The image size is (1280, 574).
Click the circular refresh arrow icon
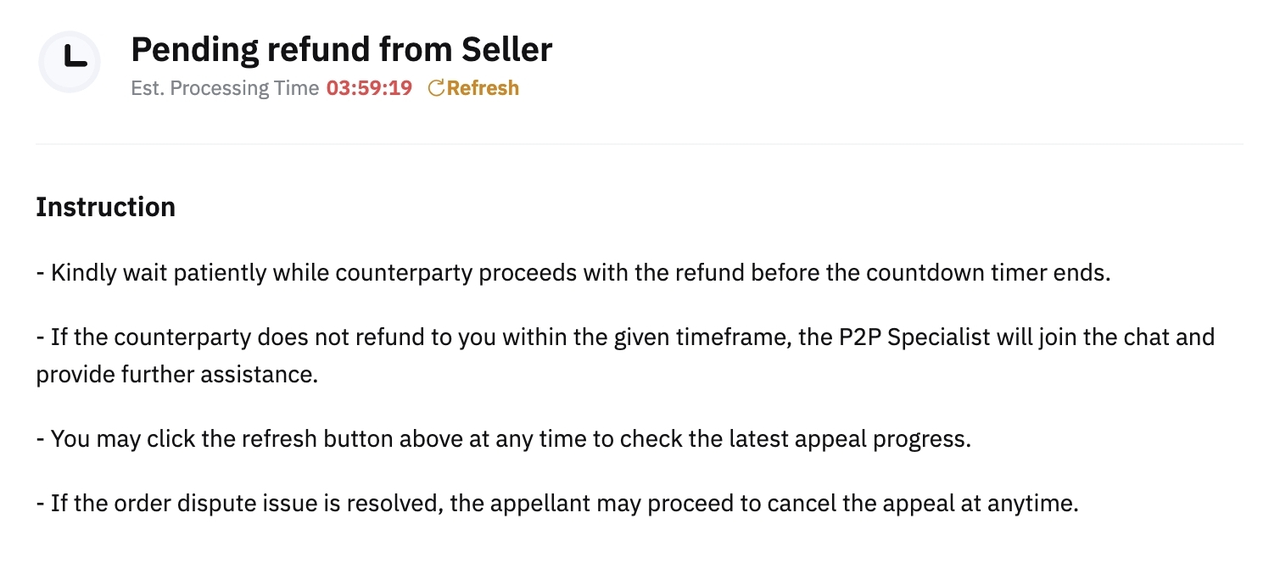click(x=435, y=88)
